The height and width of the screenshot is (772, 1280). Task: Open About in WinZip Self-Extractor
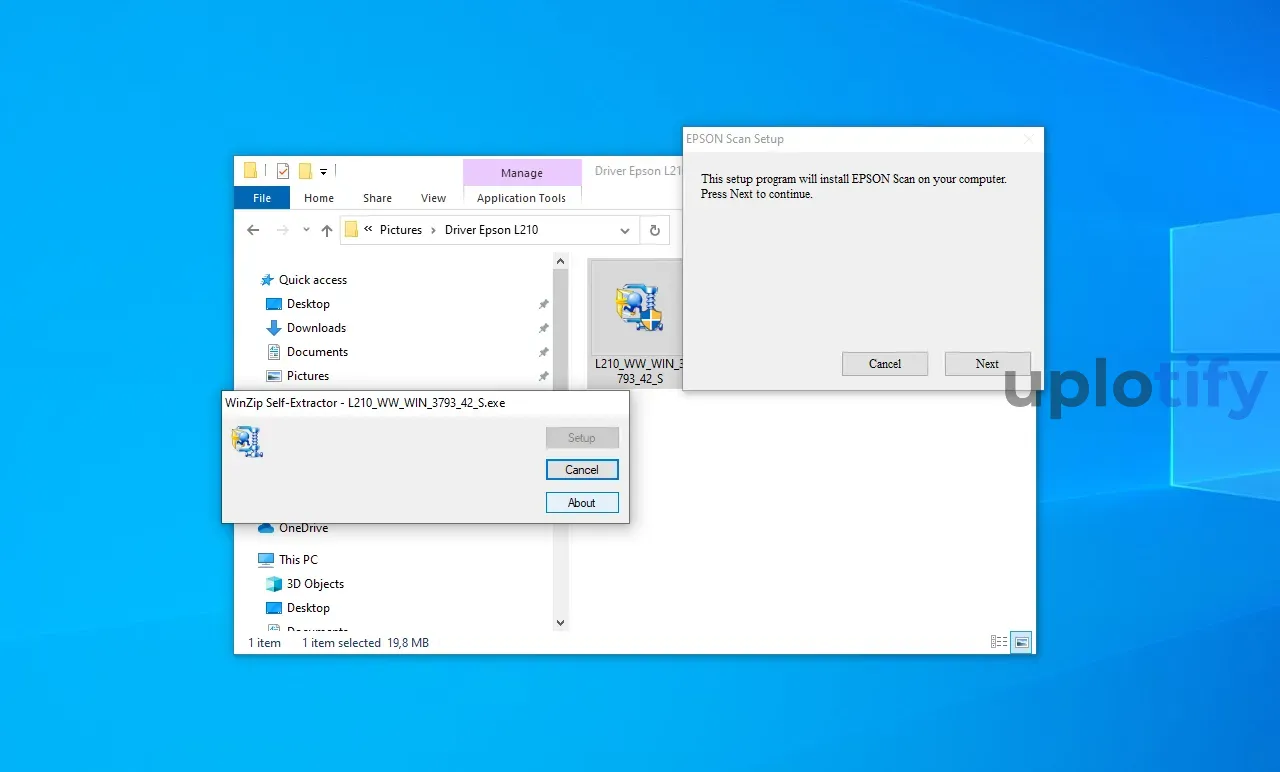tap(582, 503)
